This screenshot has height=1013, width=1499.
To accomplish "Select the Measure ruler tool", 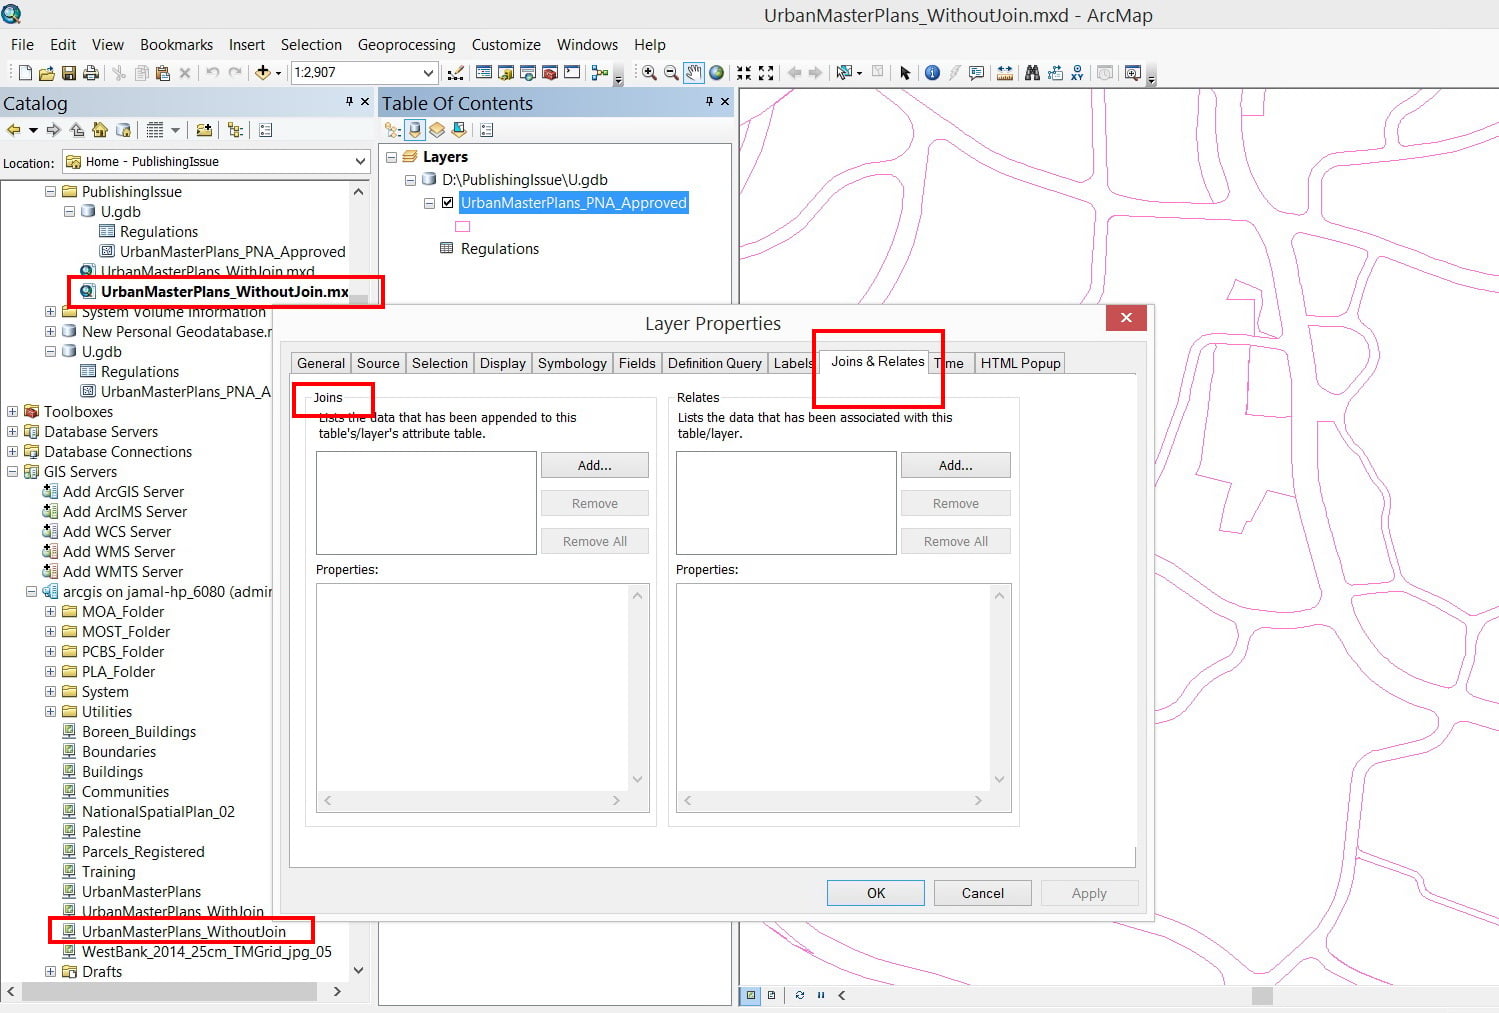I will [1005, 73].
